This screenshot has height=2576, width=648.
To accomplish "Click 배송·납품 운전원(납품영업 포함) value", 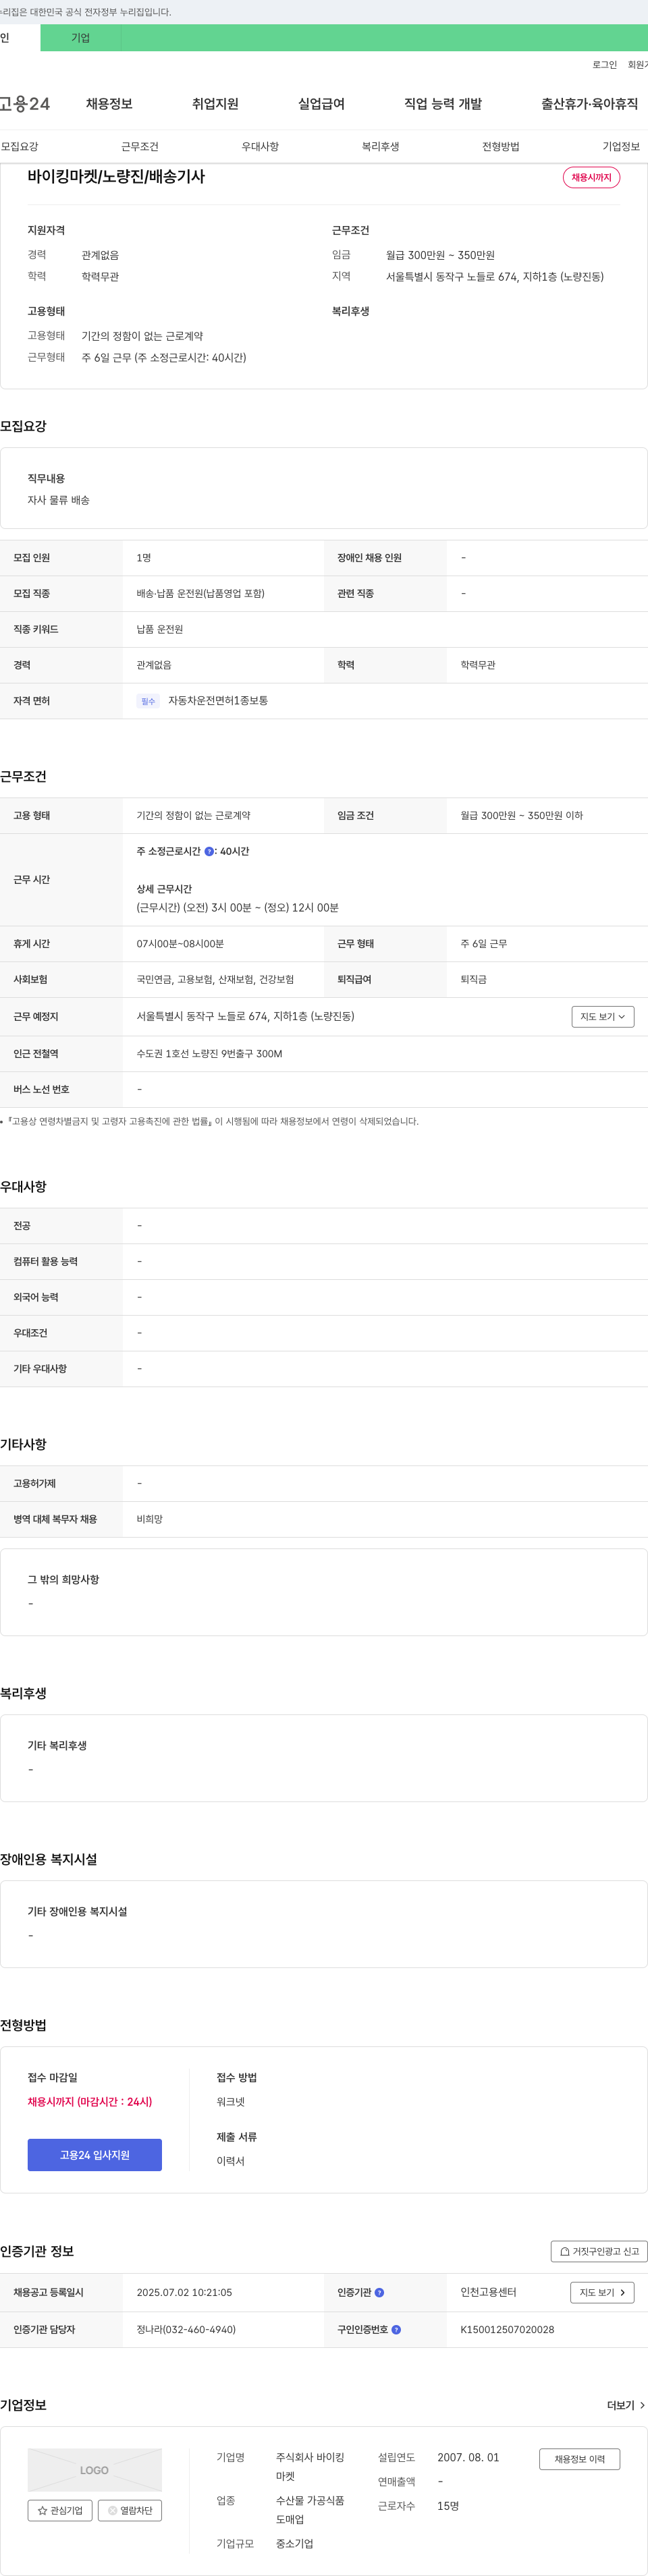I will (200, 593).
